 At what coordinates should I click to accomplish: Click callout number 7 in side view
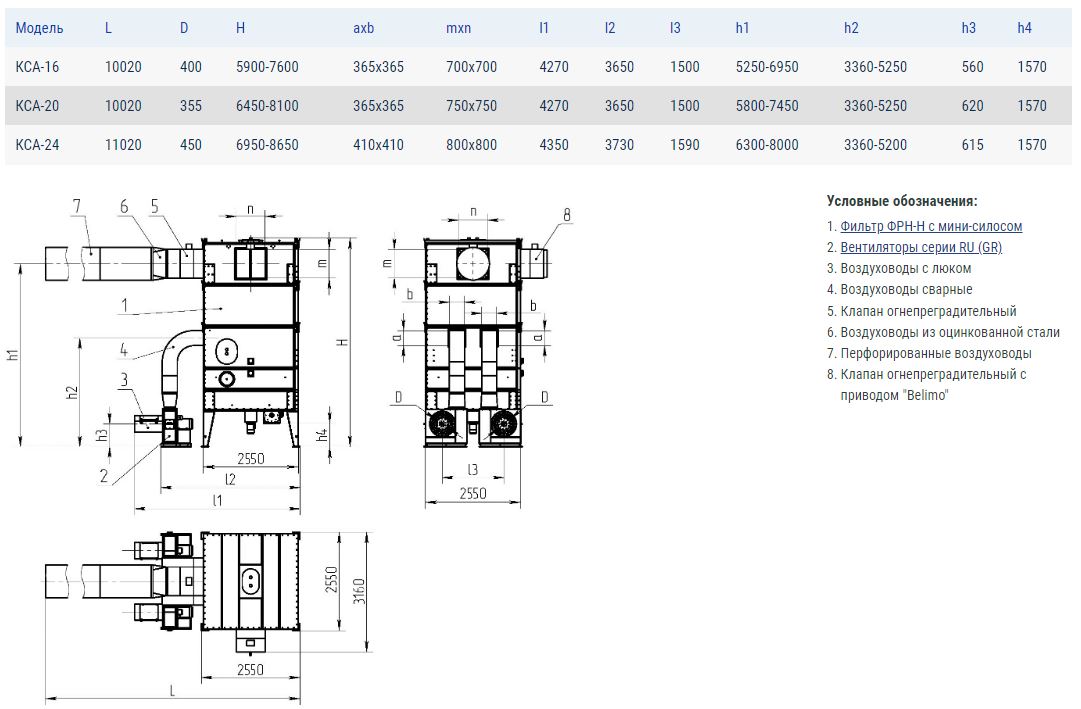[x=77, y=206]
